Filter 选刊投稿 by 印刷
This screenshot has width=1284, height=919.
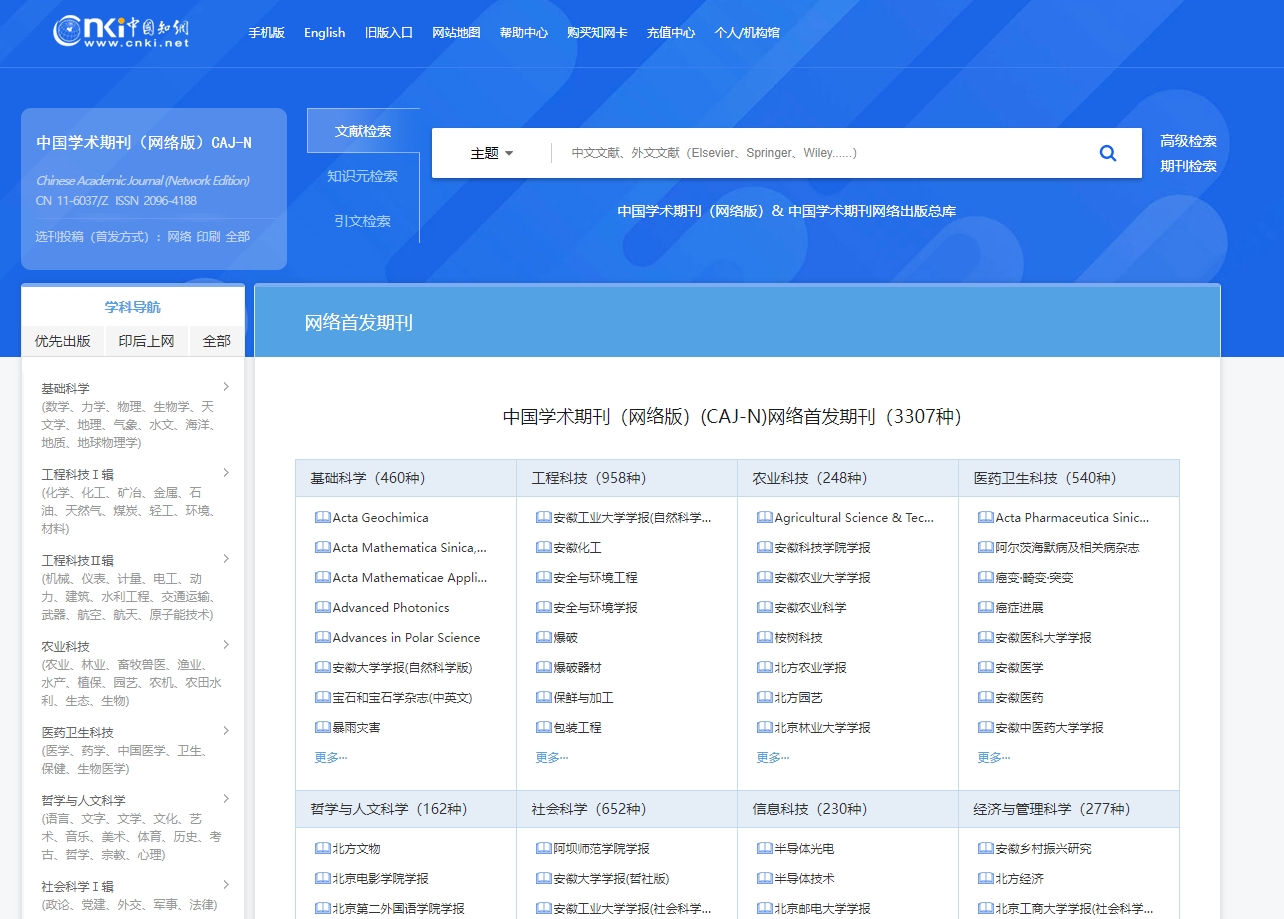[208, 237]
